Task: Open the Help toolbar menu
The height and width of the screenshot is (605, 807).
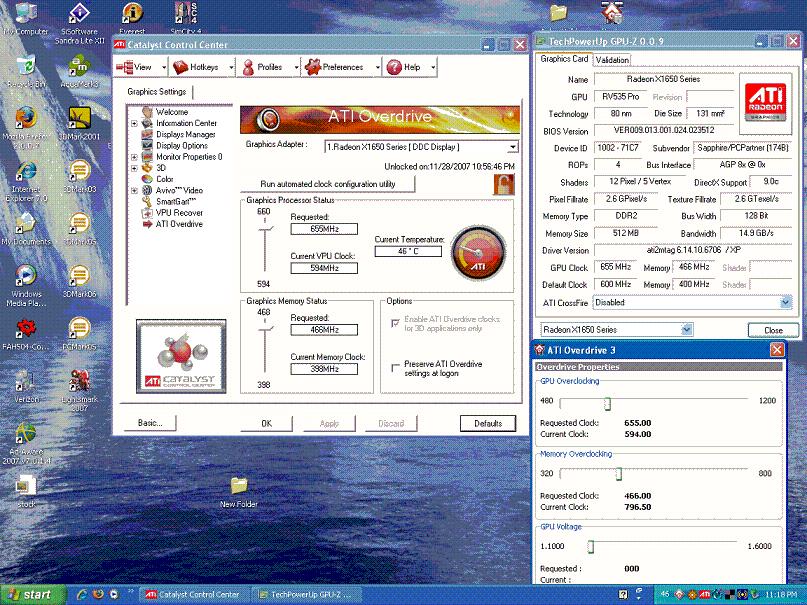Action: point(411,67)
